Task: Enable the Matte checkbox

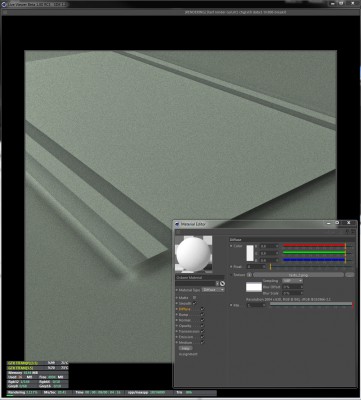Action: pos(194,298)
